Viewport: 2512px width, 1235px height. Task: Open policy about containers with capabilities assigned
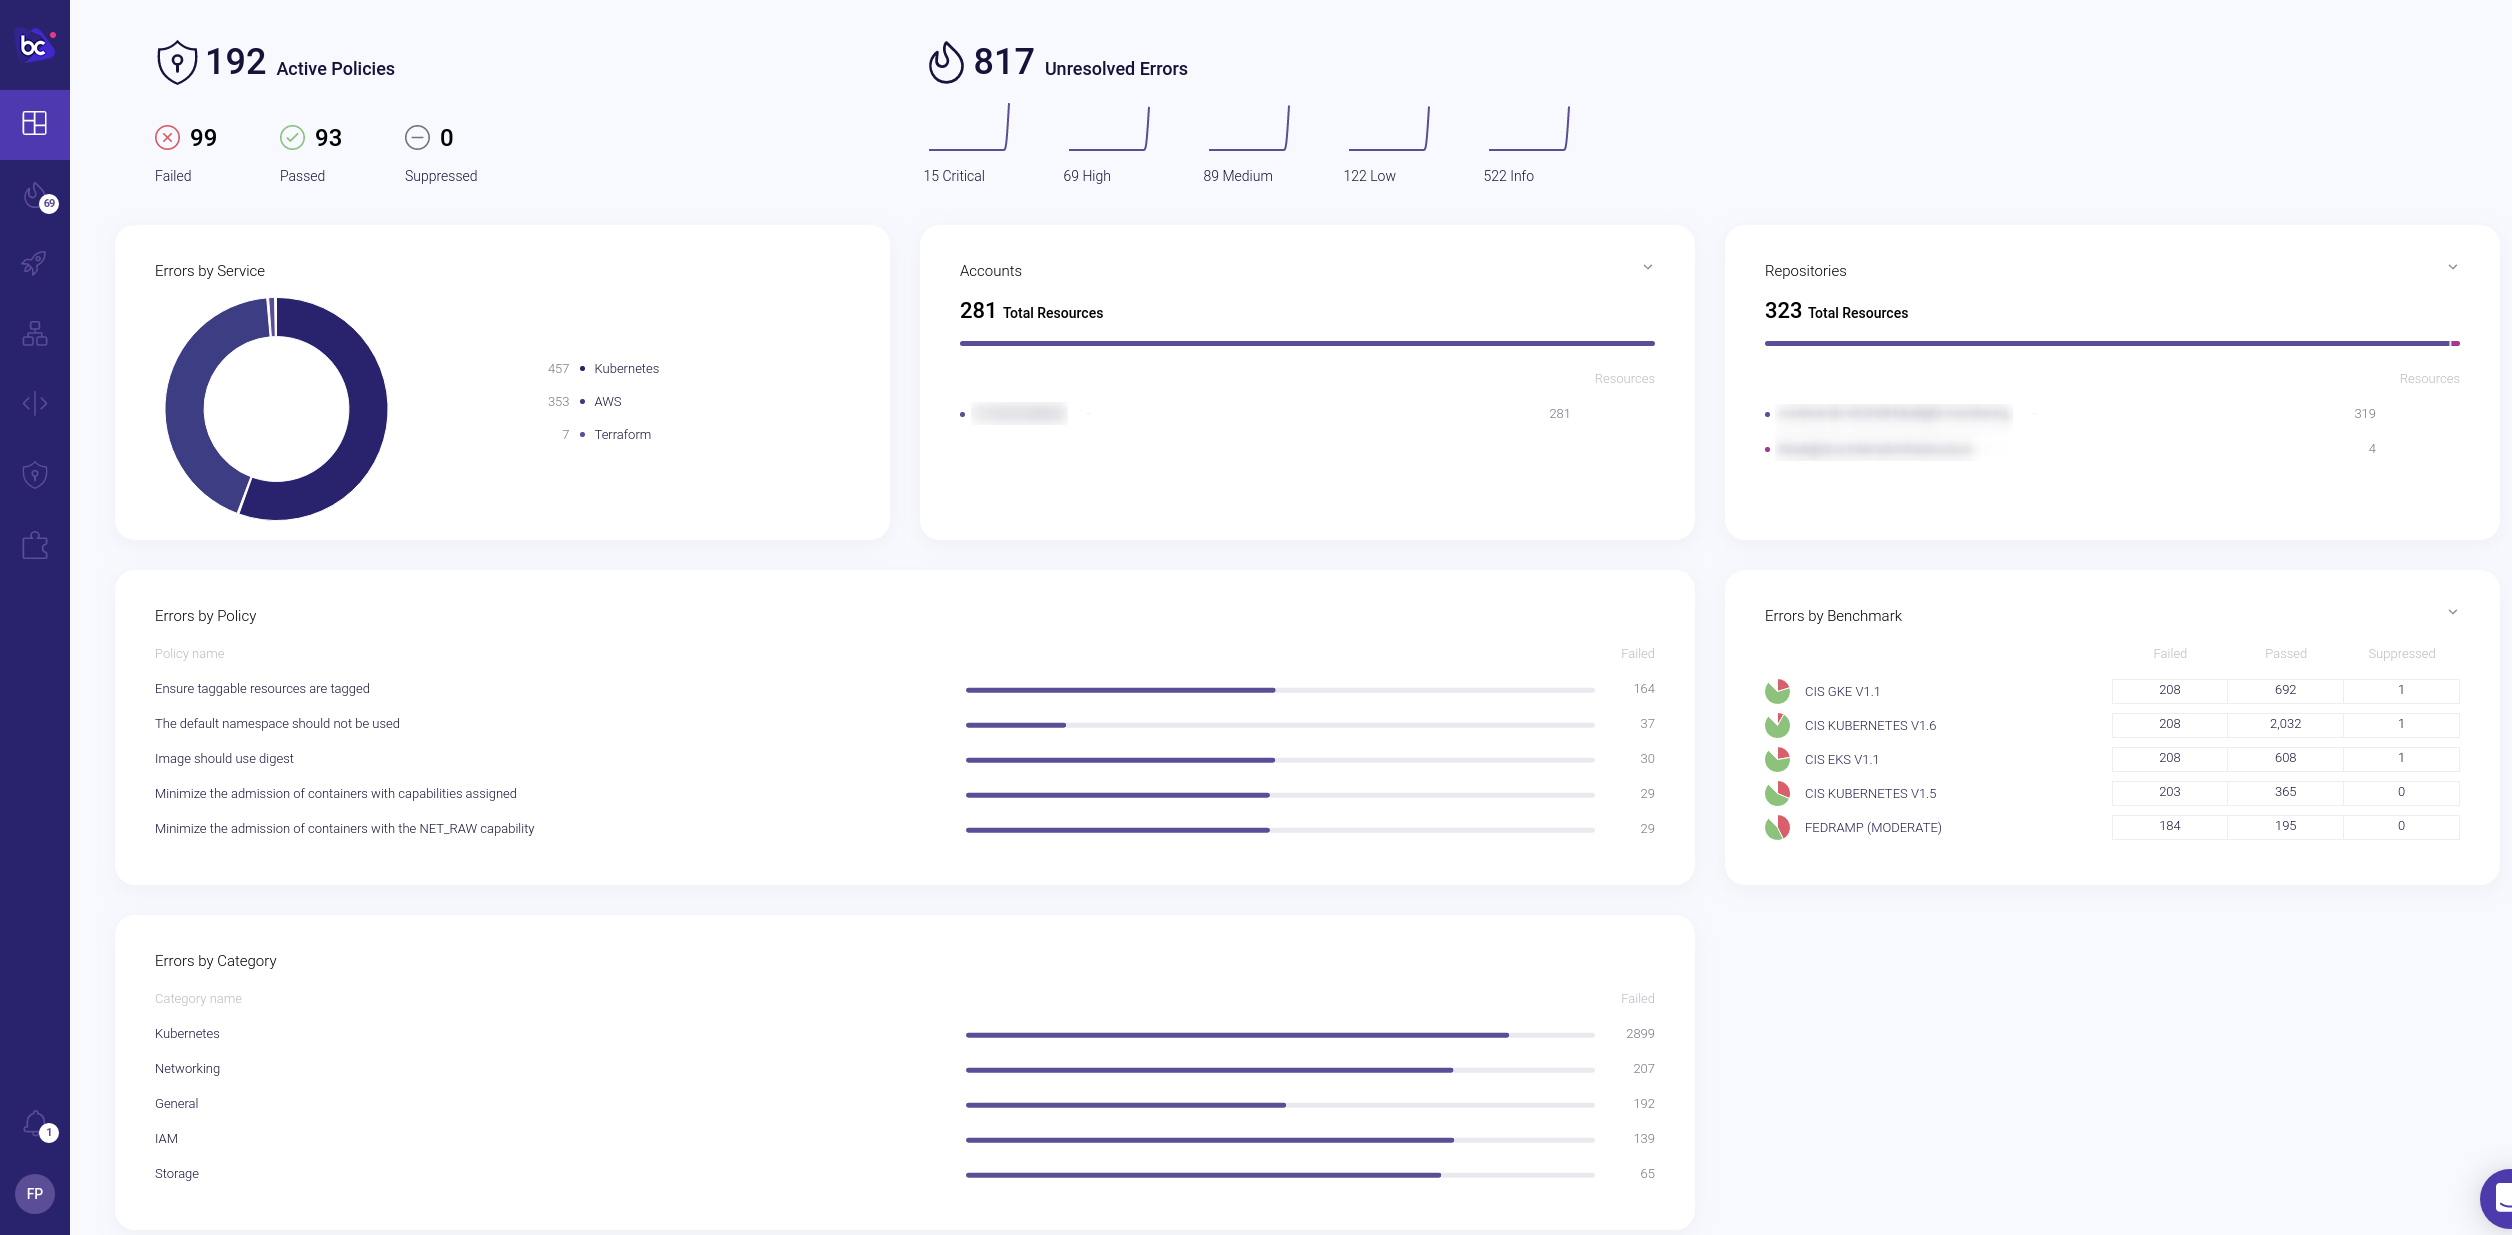click(336, 794)
